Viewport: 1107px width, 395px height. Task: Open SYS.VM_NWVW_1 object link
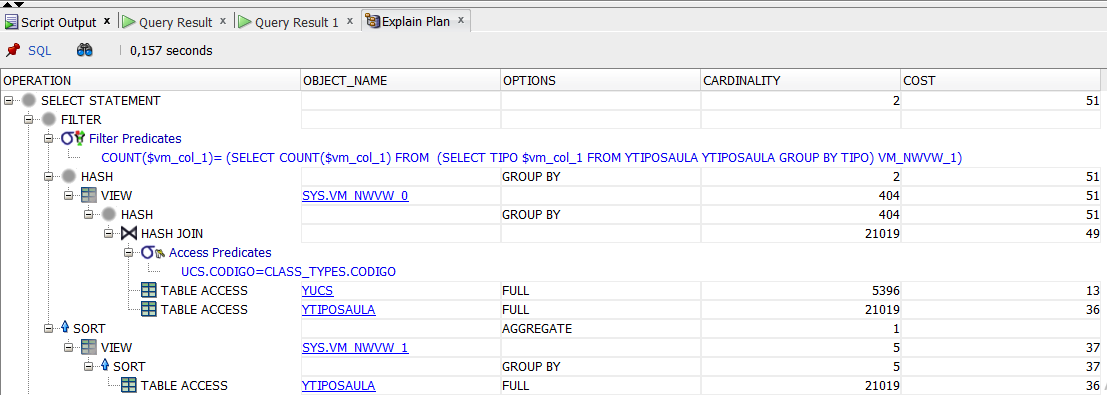(355, 348)
